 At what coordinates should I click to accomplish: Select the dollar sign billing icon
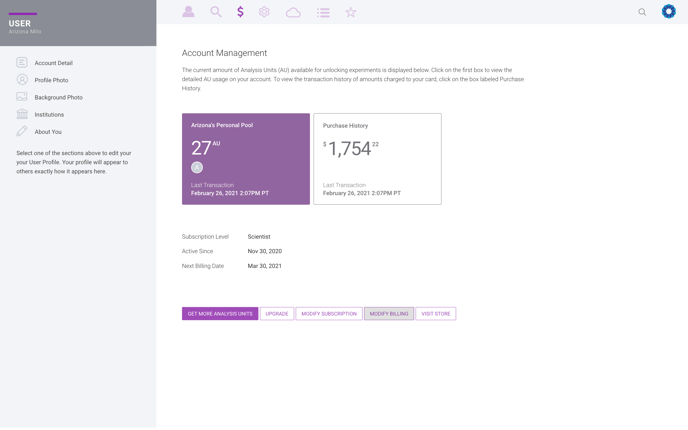tap(240, 12)
